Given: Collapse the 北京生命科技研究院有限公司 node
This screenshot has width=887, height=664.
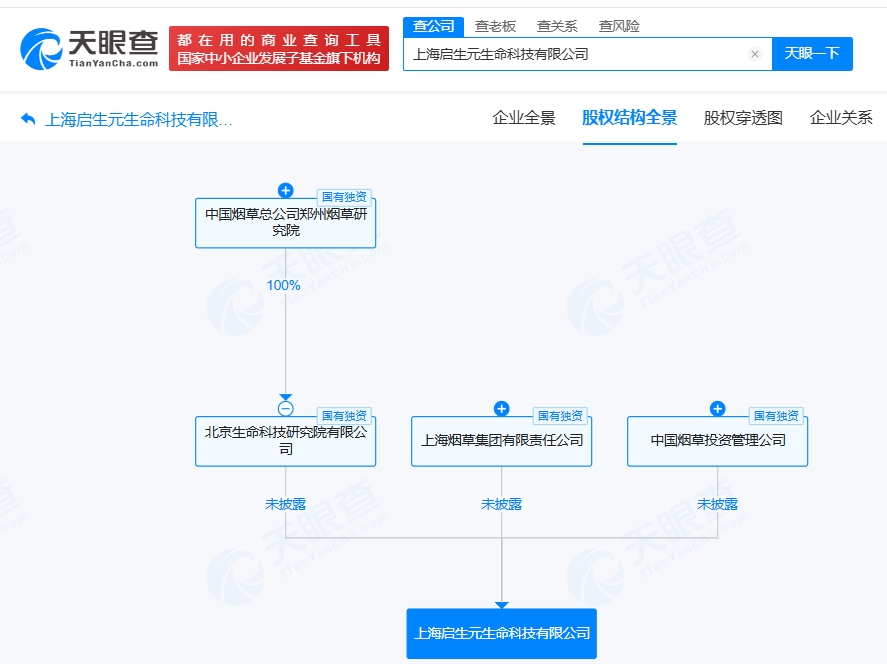Looking at the screenshot, I should (x=286, y=408).
